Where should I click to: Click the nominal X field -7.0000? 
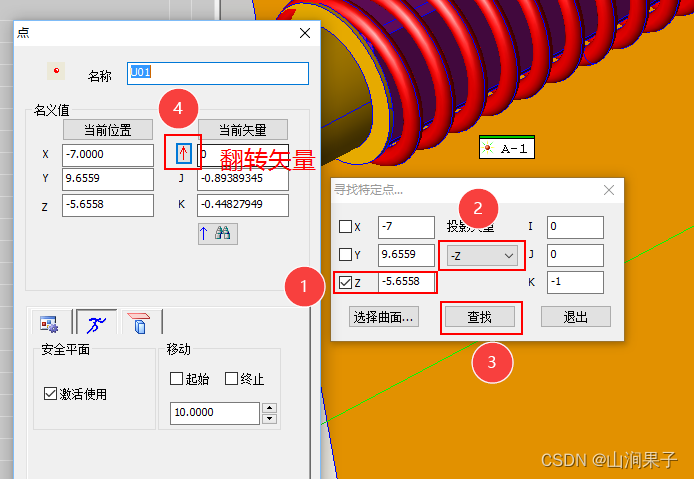[x=108, y=155]
